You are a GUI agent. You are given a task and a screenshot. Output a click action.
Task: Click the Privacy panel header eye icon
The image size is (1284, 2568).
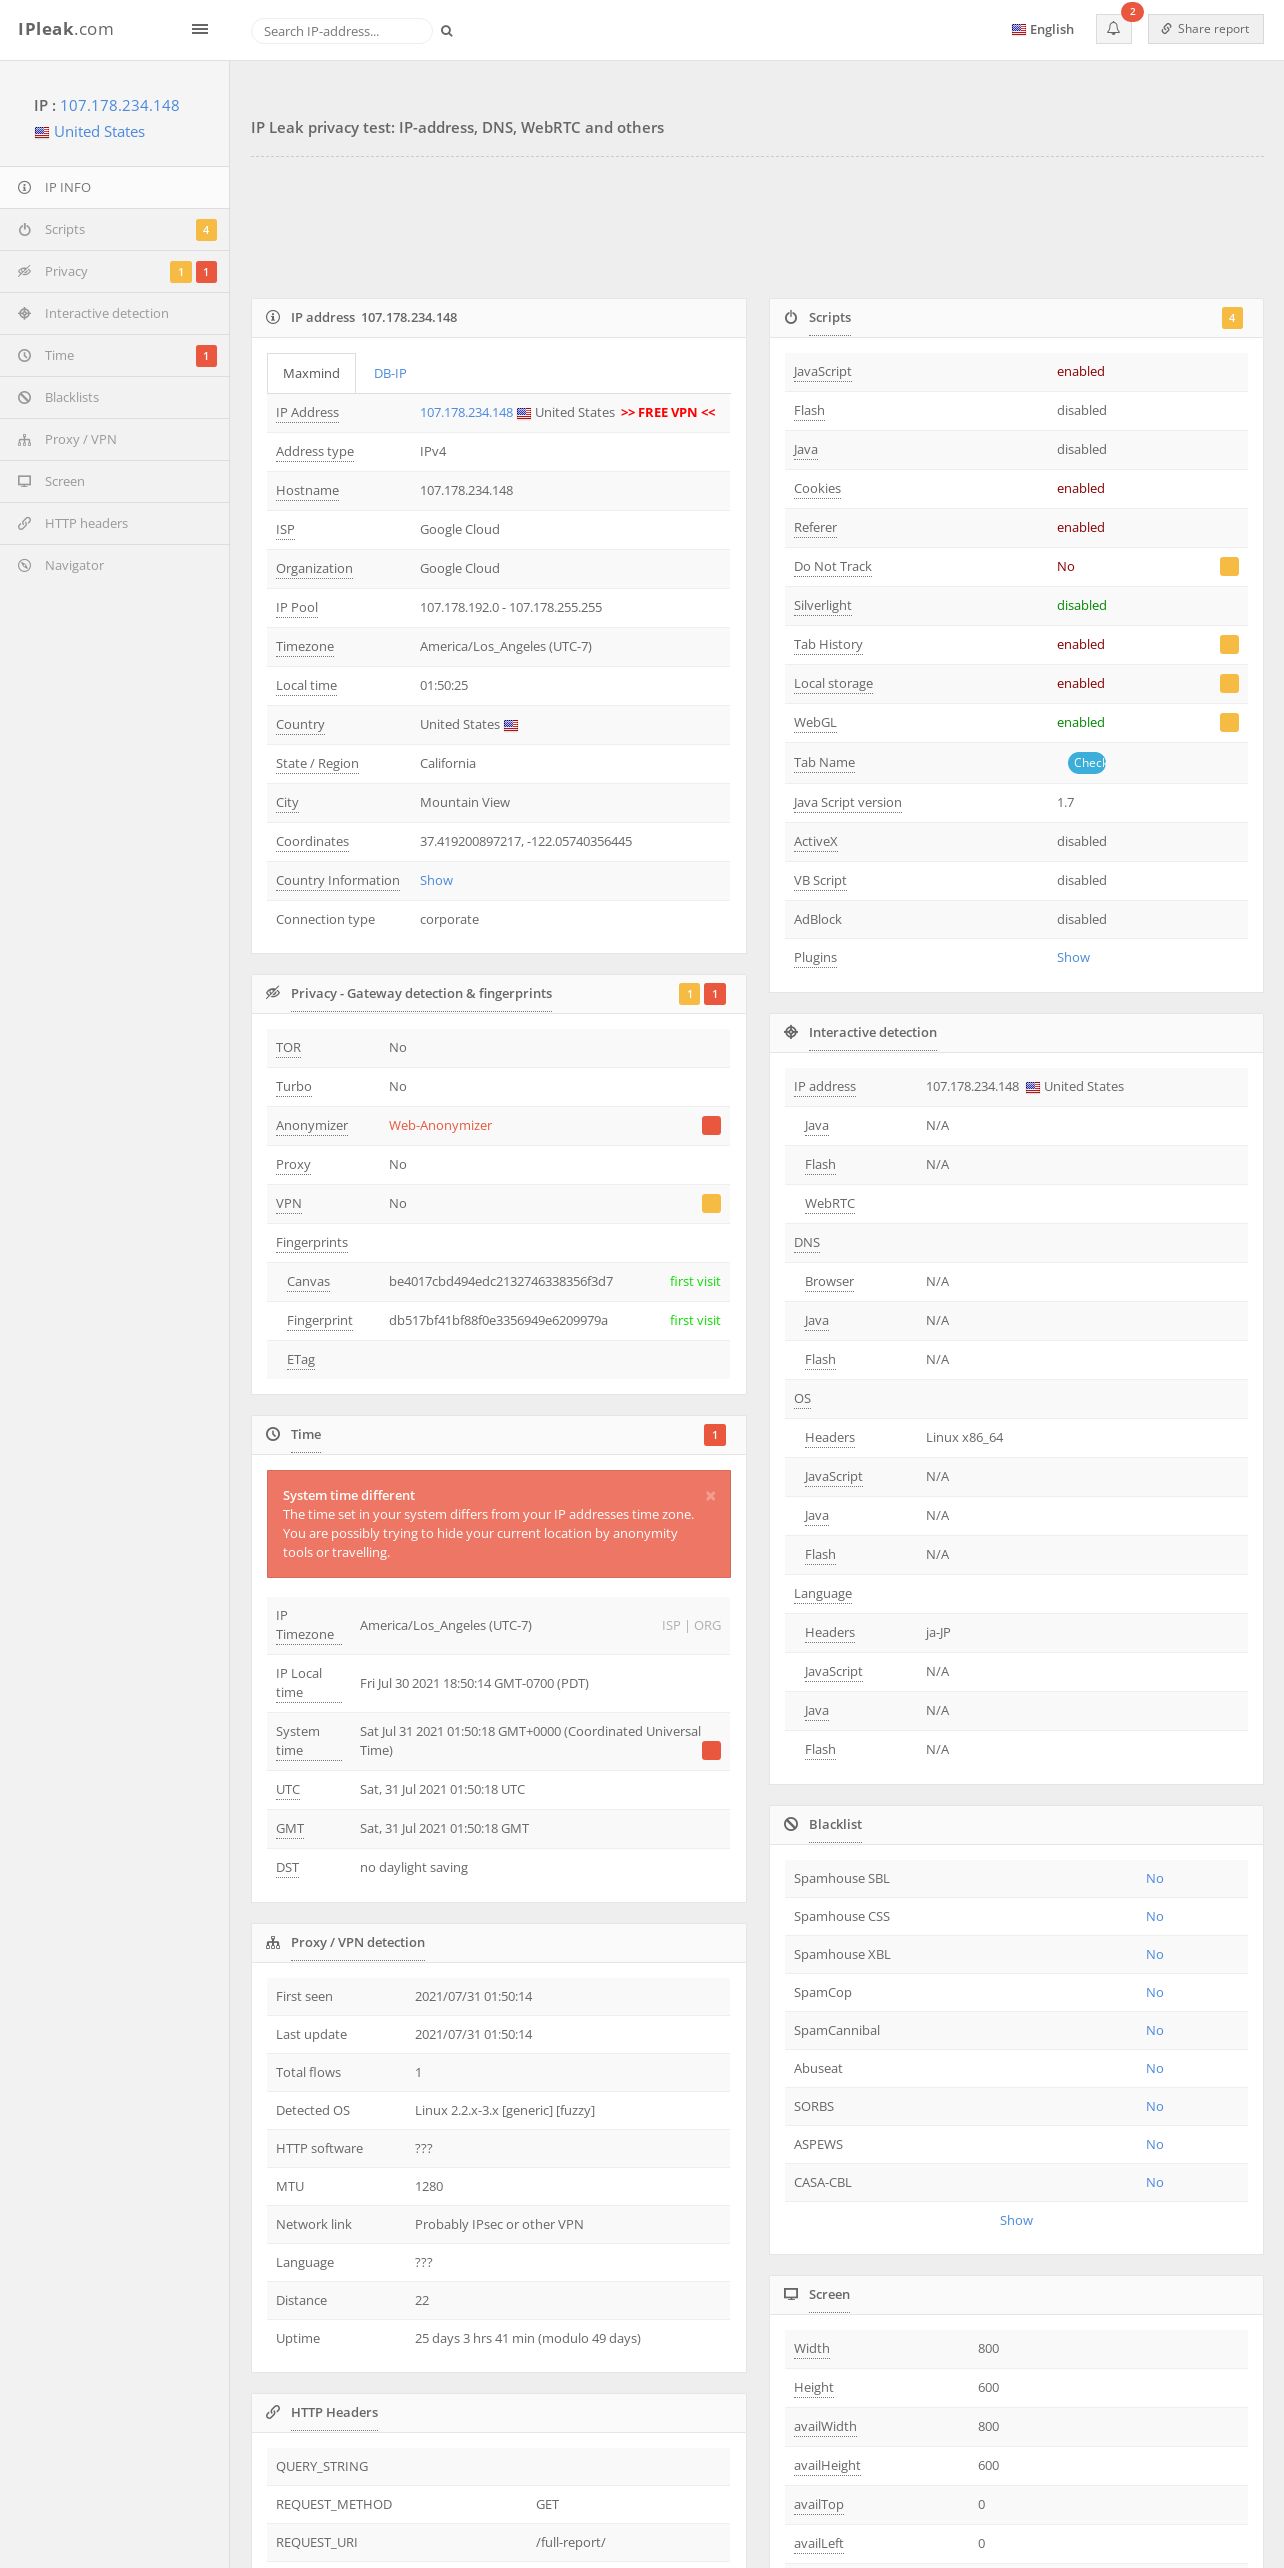pyautogui.click(x=273, y=993)
